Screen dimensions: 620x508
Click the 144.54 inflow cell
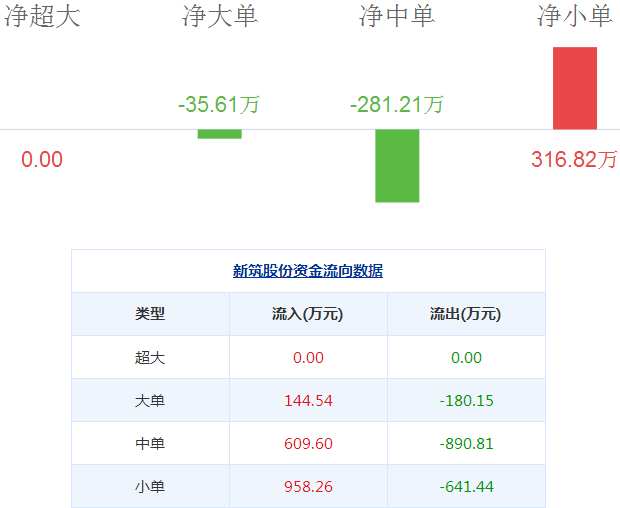308,401
